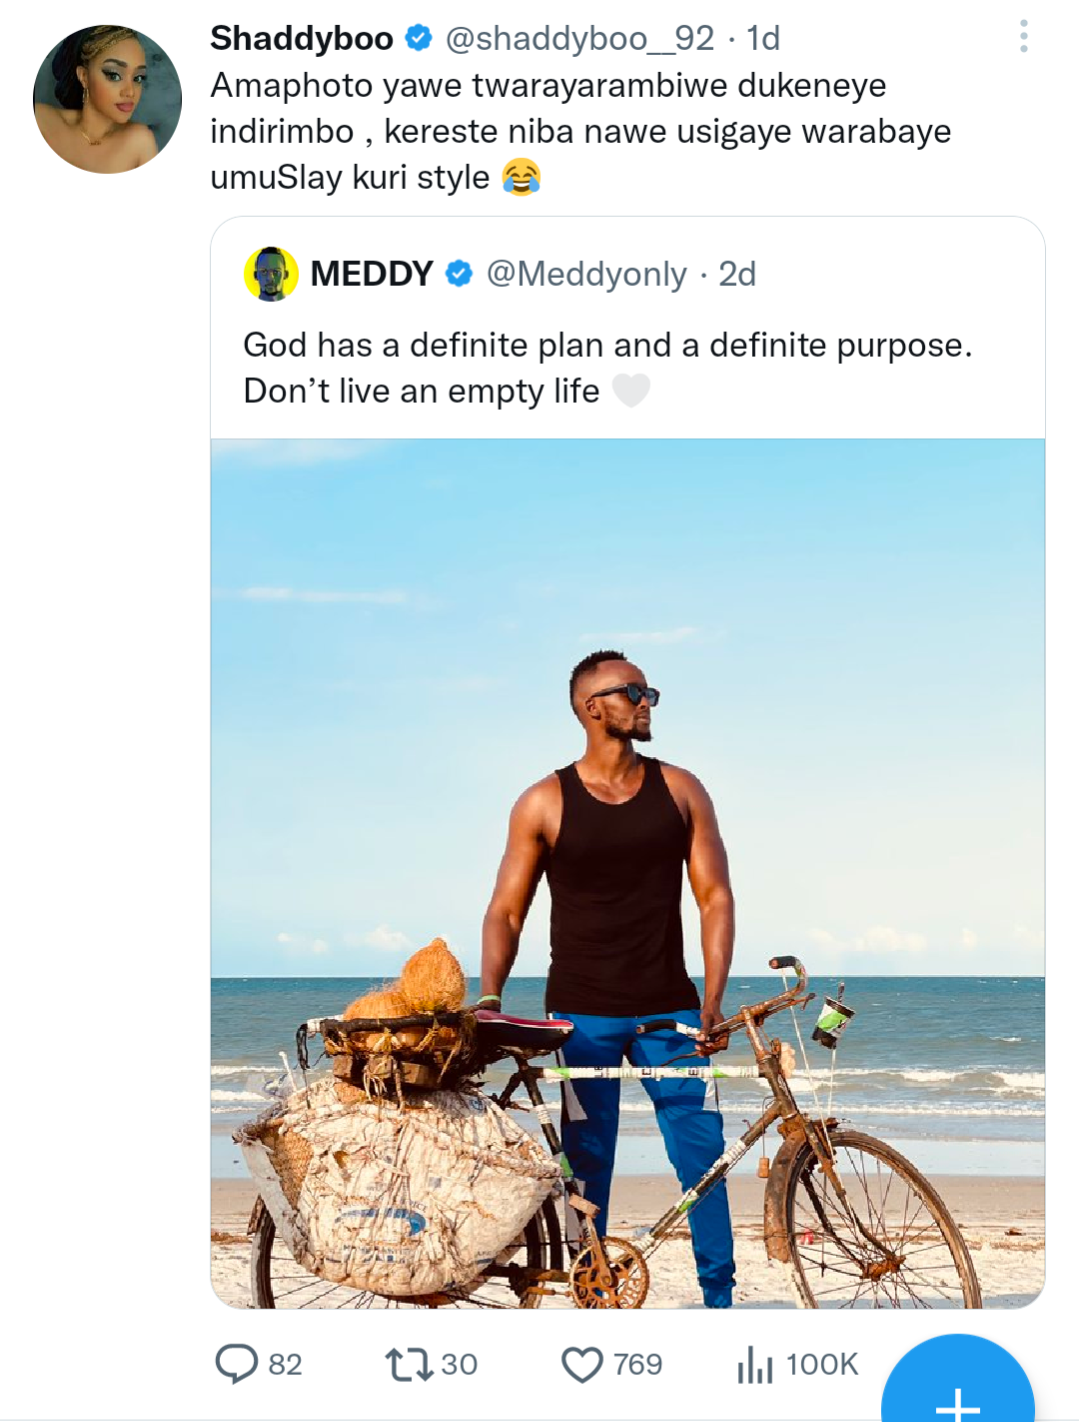This screenshot has width=1079, height=1422.
Task: Open the reply comment icon
Action: [x=237, y=1364]
